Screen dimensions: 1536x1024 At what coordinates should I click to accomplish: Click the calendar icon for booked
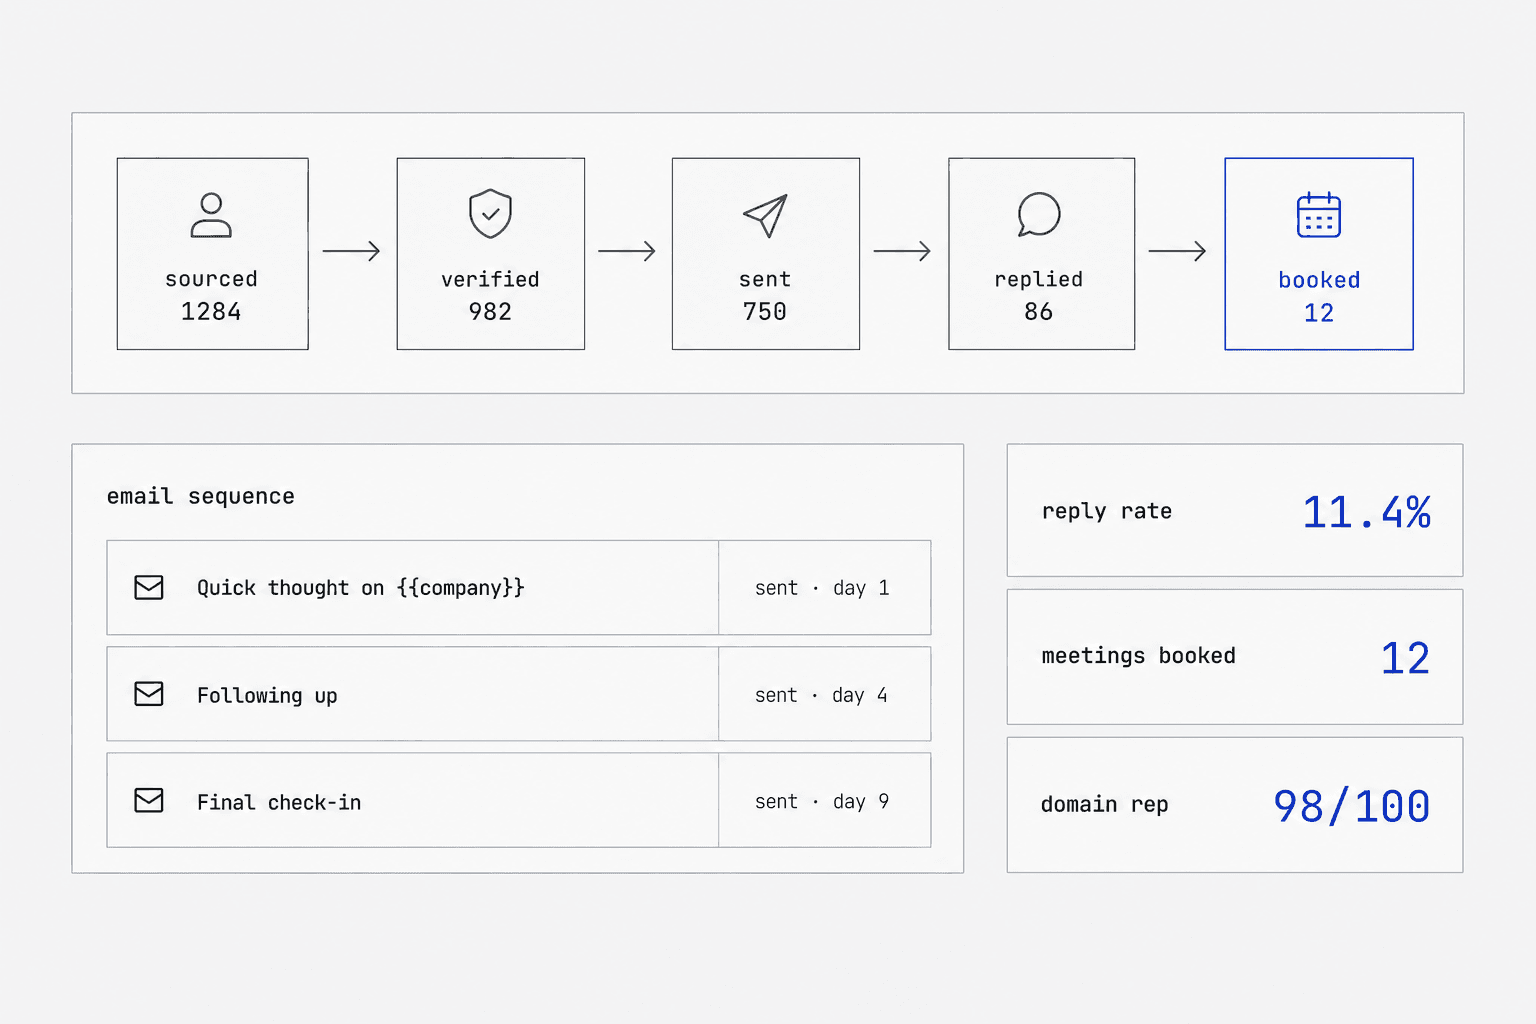coord(1318,214)
